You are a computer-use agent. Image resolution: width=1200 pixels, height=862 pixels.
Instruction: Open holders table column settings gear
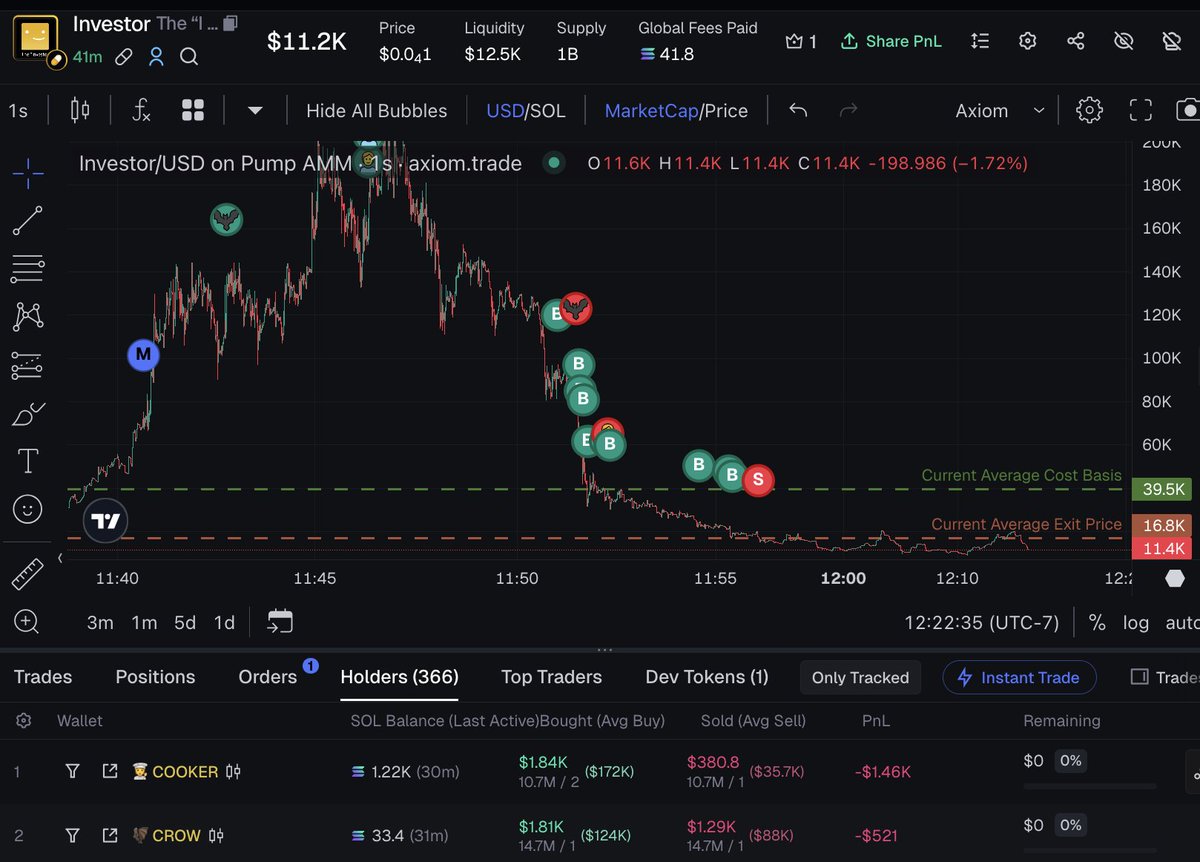coord(24,720)
